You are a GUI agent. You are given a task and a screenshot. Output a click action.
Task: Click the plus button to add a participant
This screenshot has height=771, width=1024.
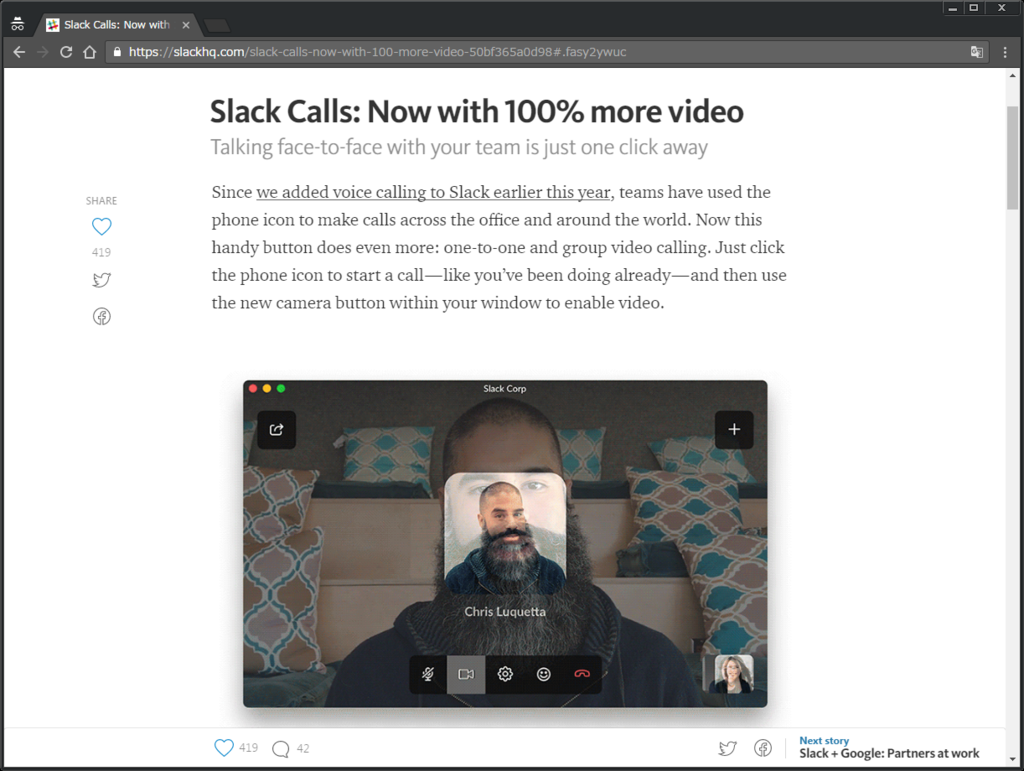[x=734, y=430]
